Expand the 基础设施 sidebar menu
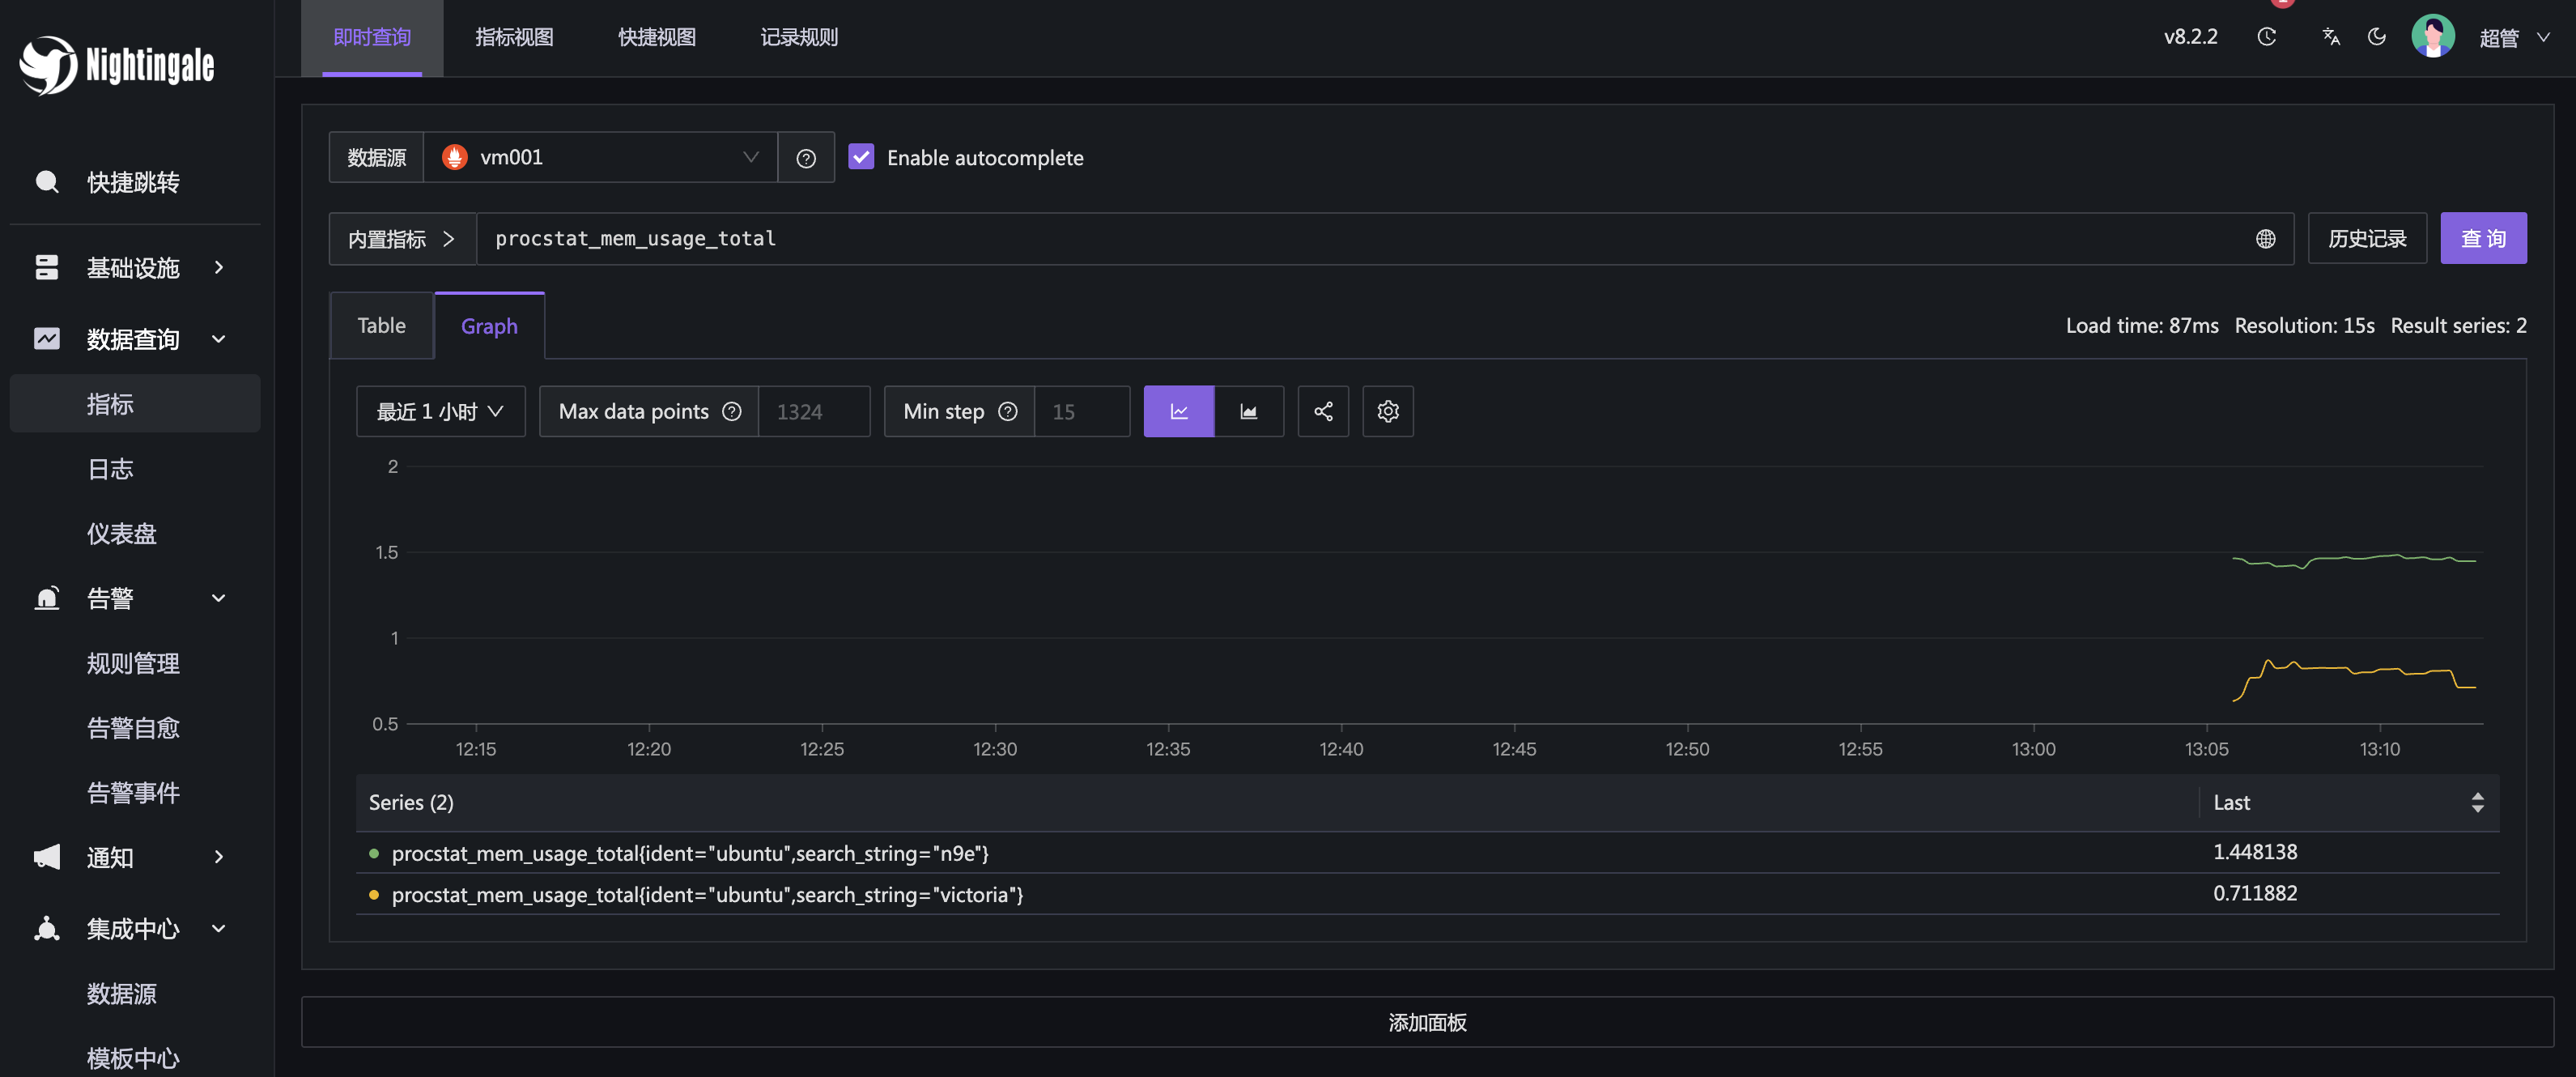 tap(133, 267)
